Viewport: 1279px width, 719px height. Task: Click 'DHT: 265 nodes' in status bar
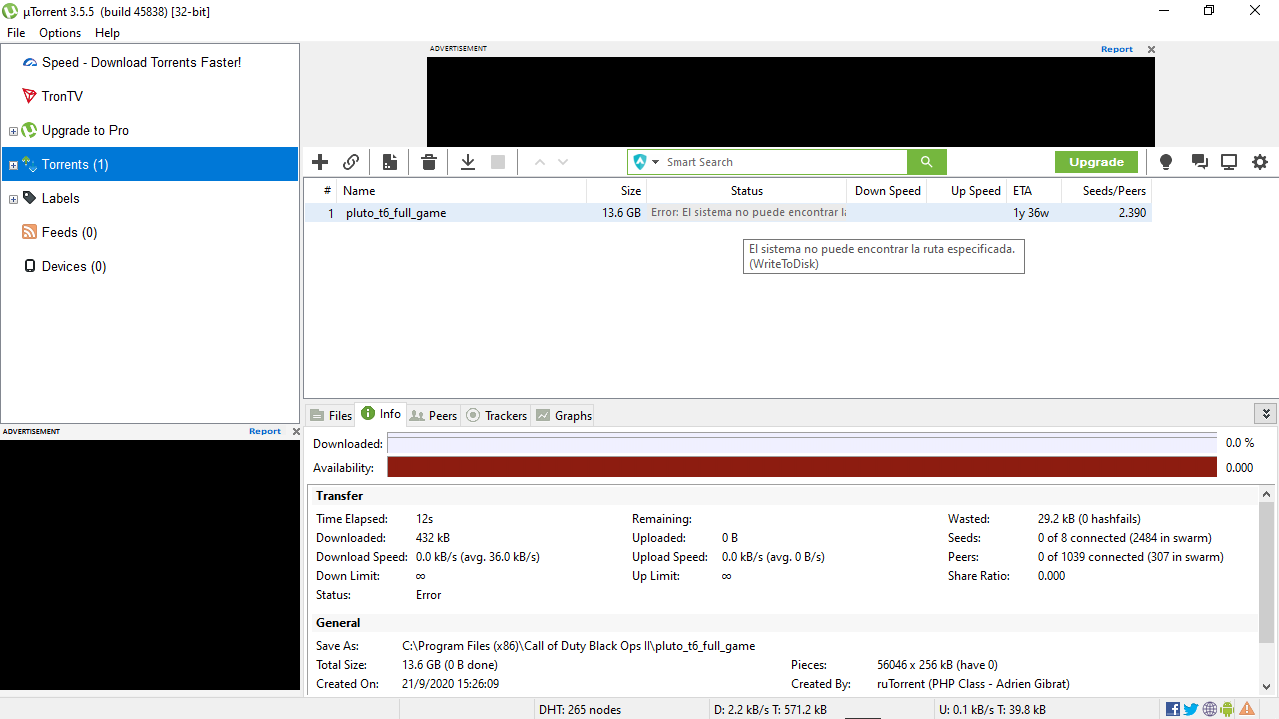(x=580, y=710)
